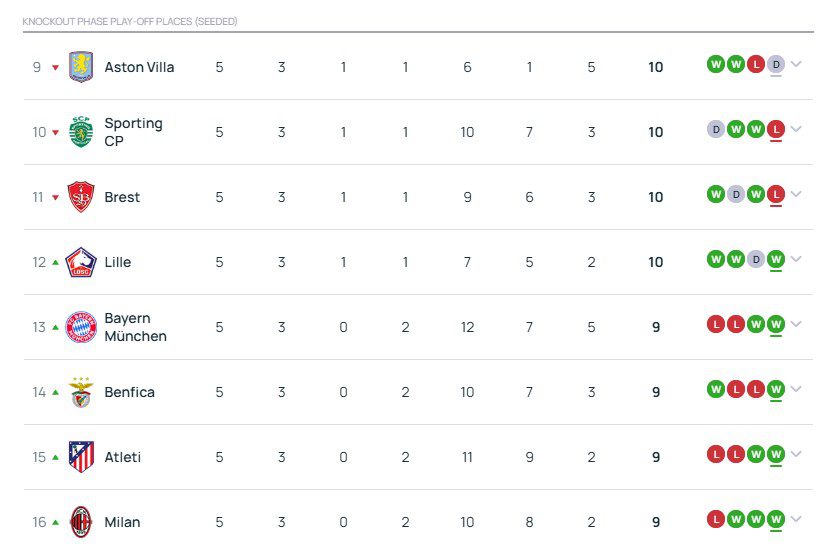Image resolution: width=832 pixels, height=553 pixels.
Task: Click the Atleti club crest
Action: 81,457
